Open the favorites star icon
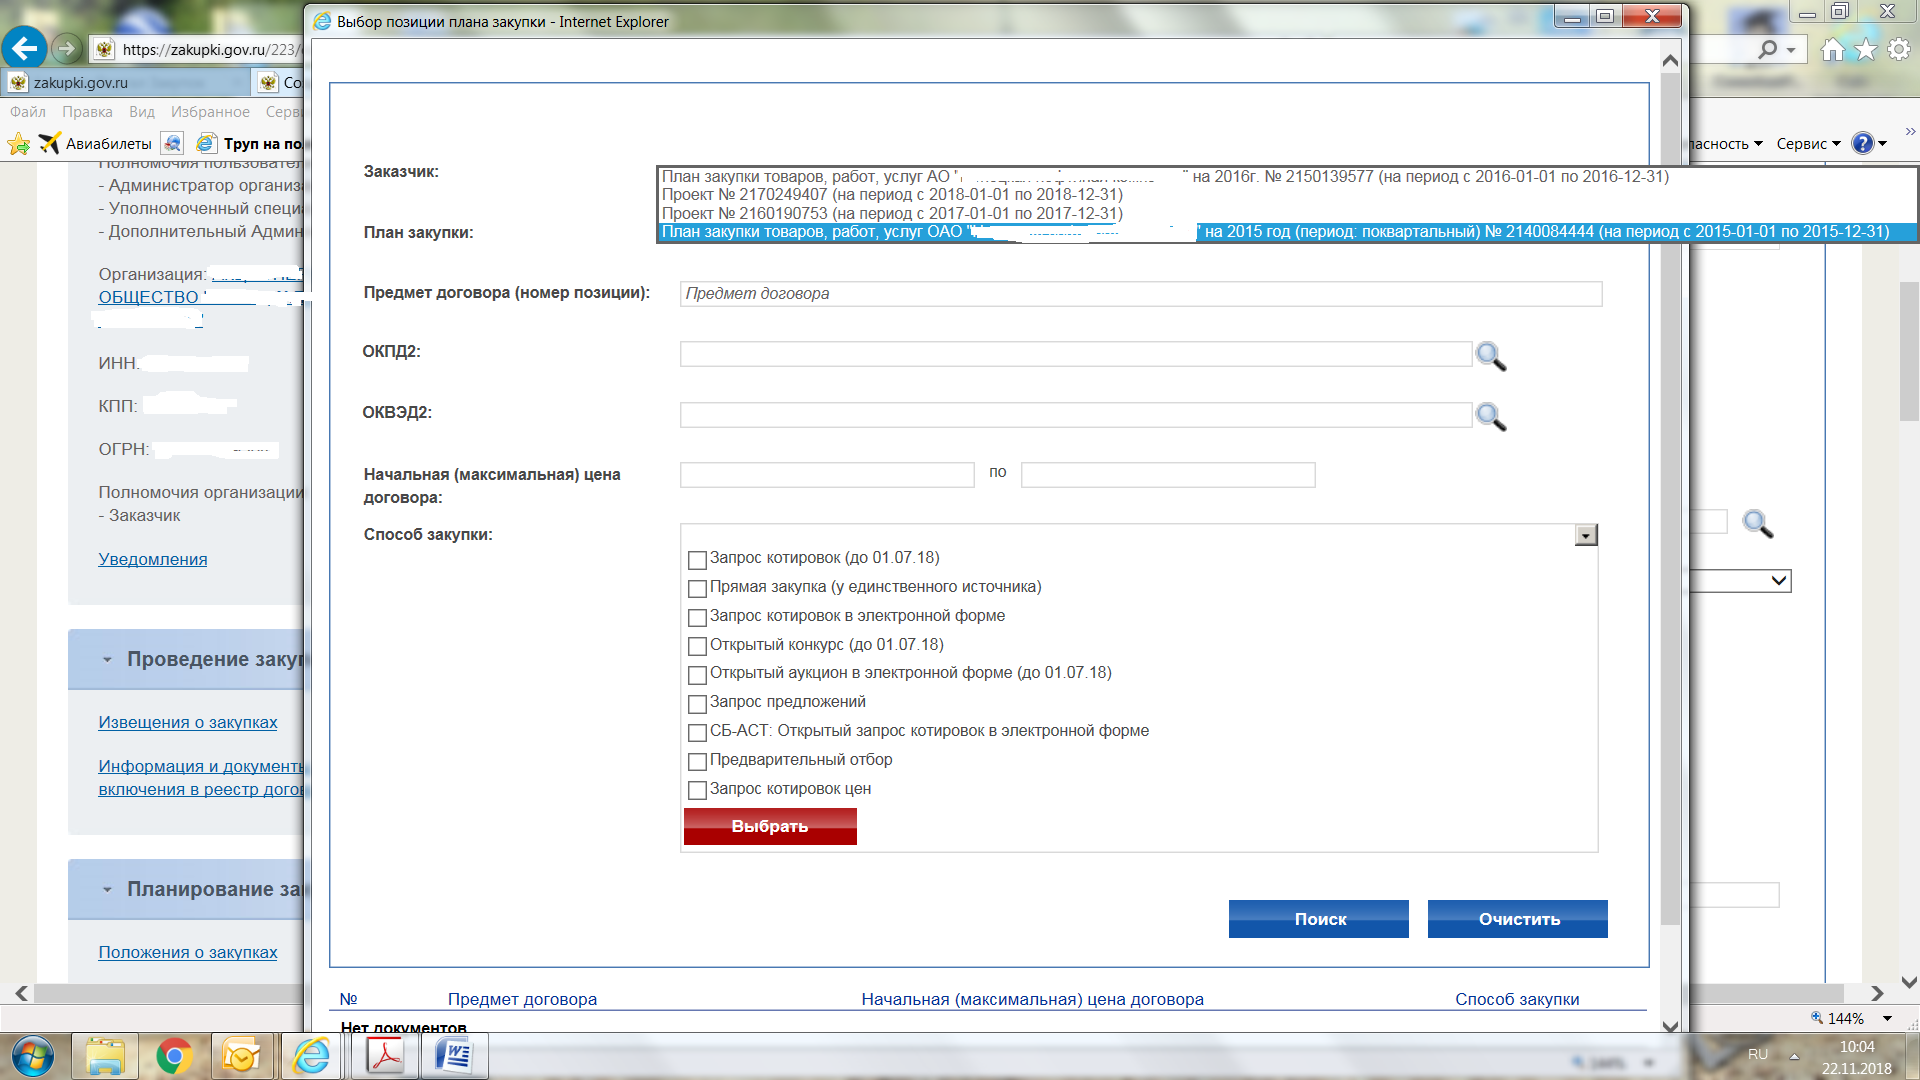 pos(1866,49)
